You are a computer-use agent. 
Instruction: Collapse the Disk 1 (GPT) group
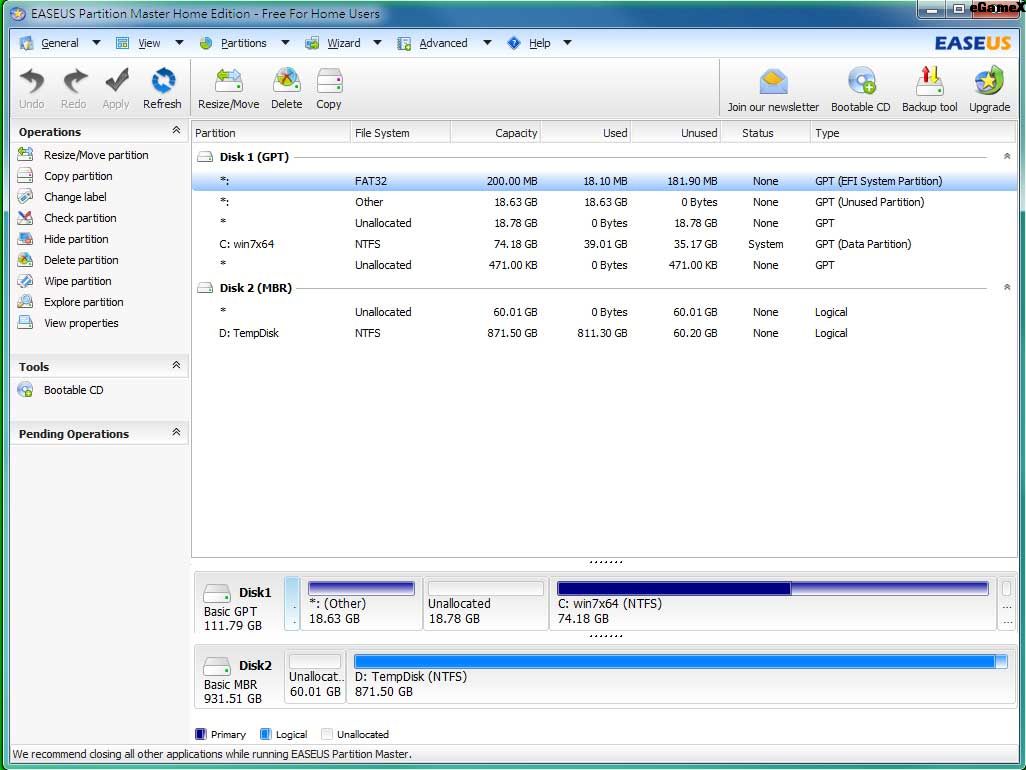click(x=1007, y=156)
